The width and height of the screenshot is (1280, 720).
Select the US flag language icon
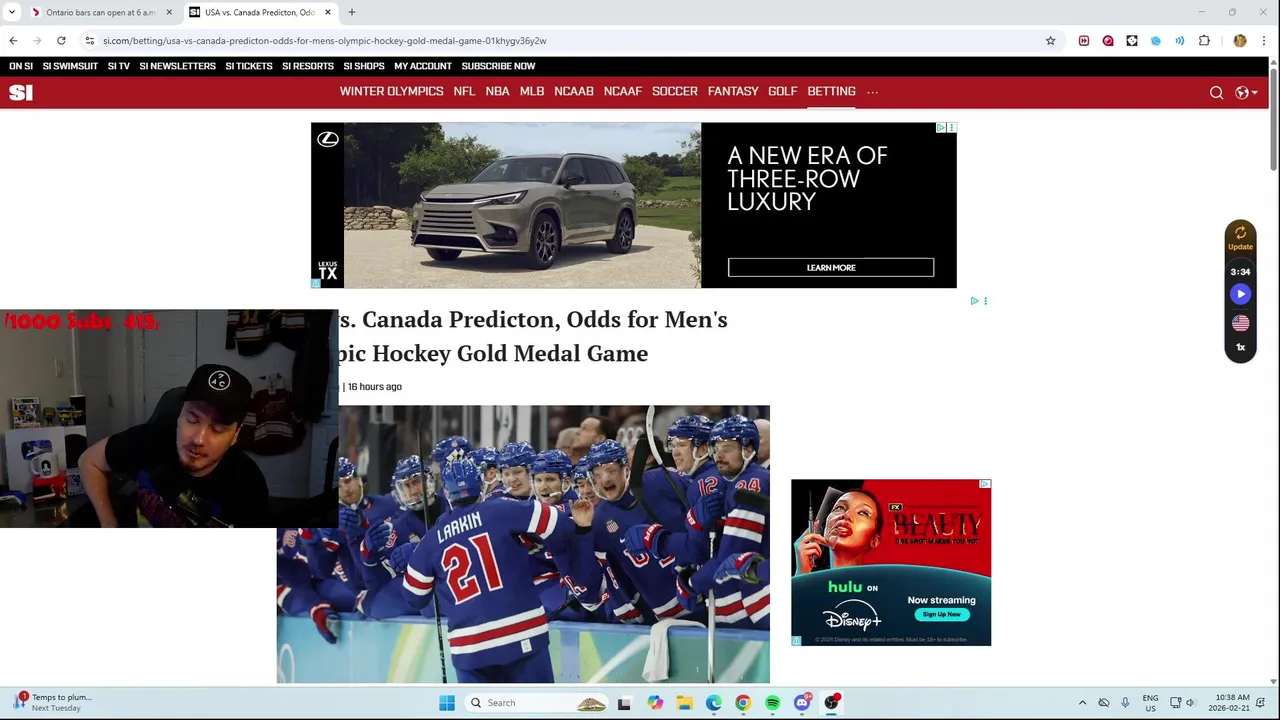(x=1240, y=323)
